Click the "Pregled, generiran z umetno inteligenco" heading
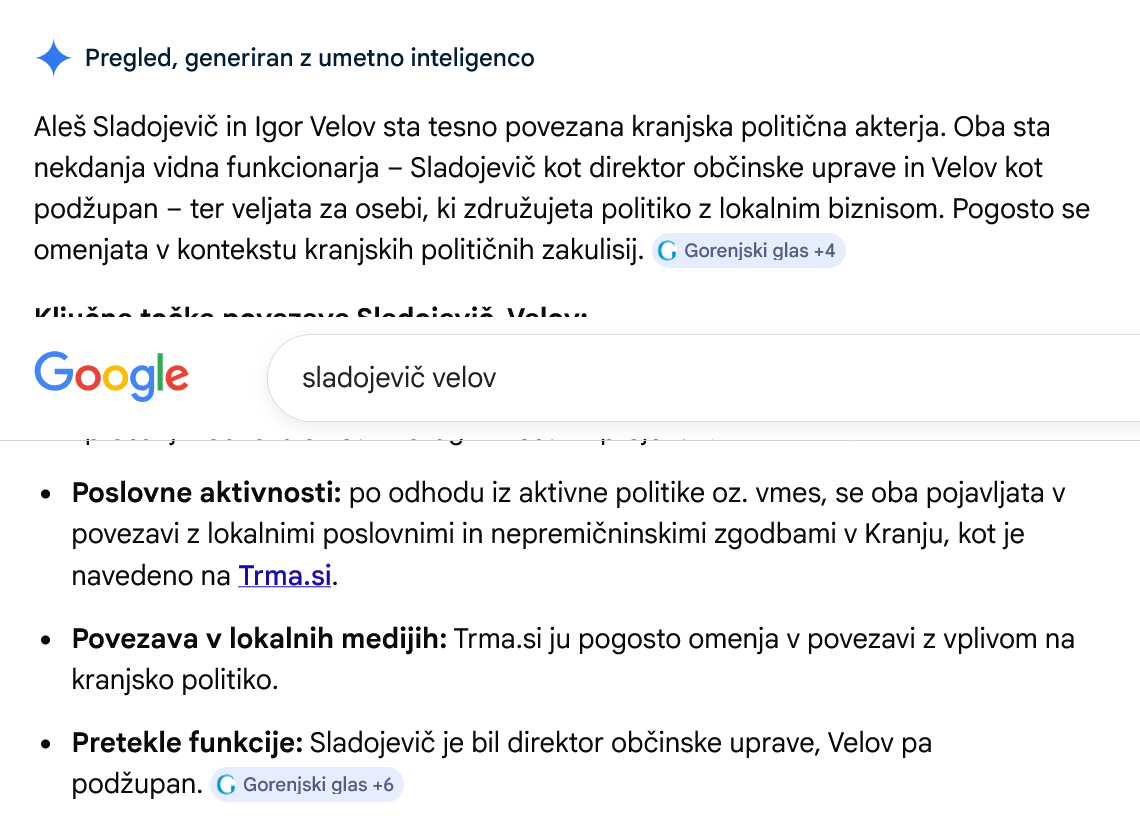Screen dimensions: 1140x840 [309, 59]
